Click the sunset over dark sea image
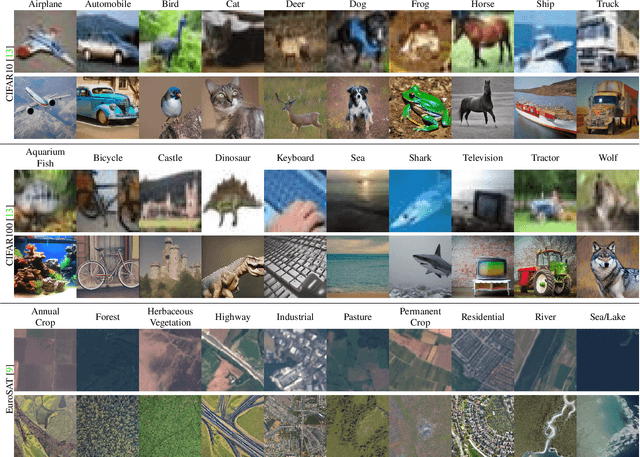 [x=358, y=201]
